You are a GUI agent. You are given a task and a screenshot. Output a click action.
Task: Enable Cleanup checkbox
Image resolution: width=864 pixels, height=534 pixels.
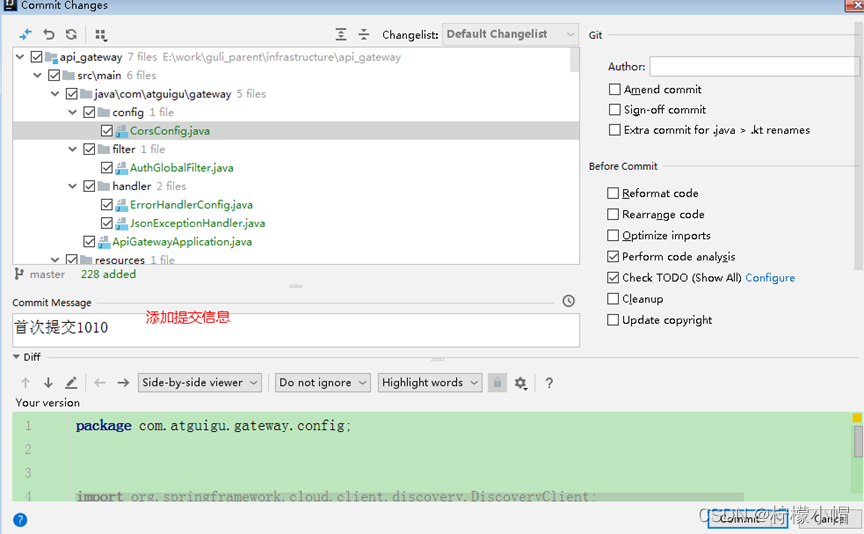[613, 299]
